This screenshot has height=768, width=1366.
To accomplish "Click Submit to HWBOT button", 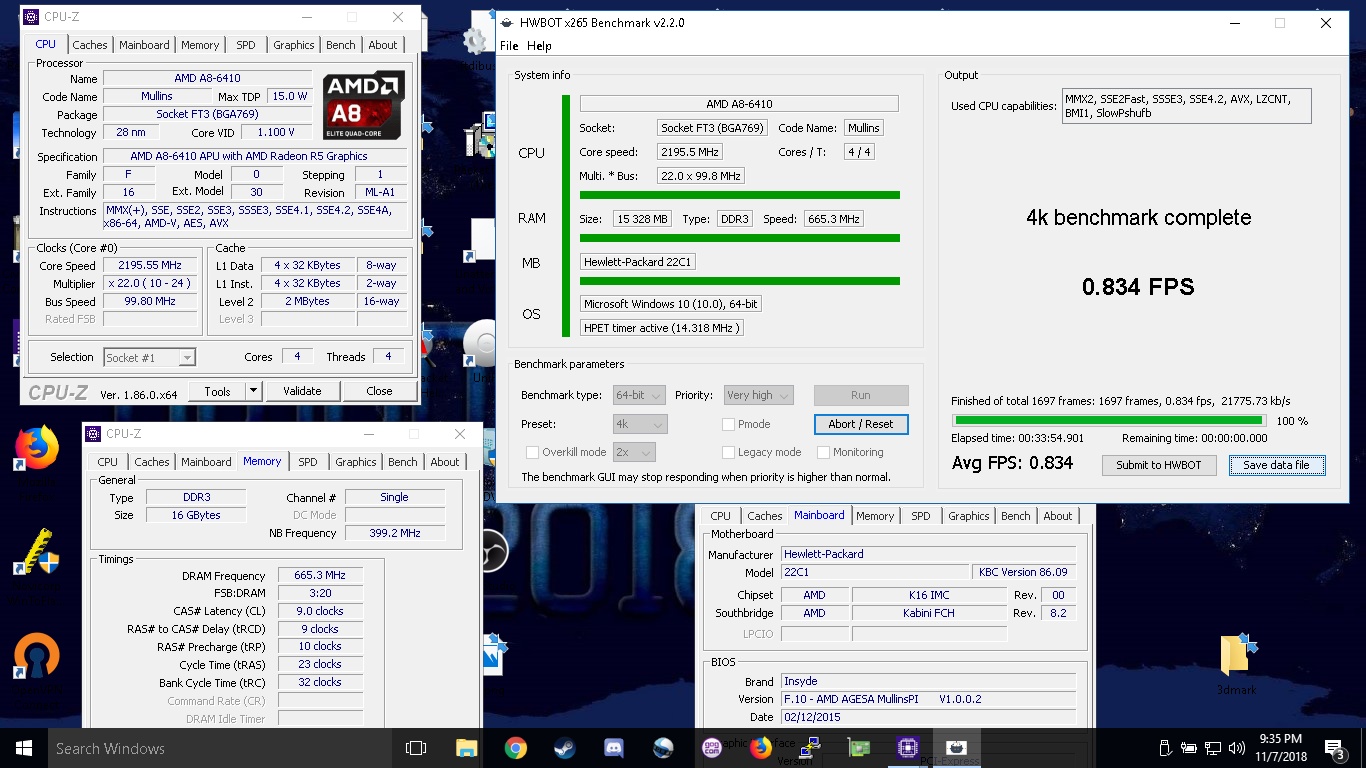I will coord(1159,465).
